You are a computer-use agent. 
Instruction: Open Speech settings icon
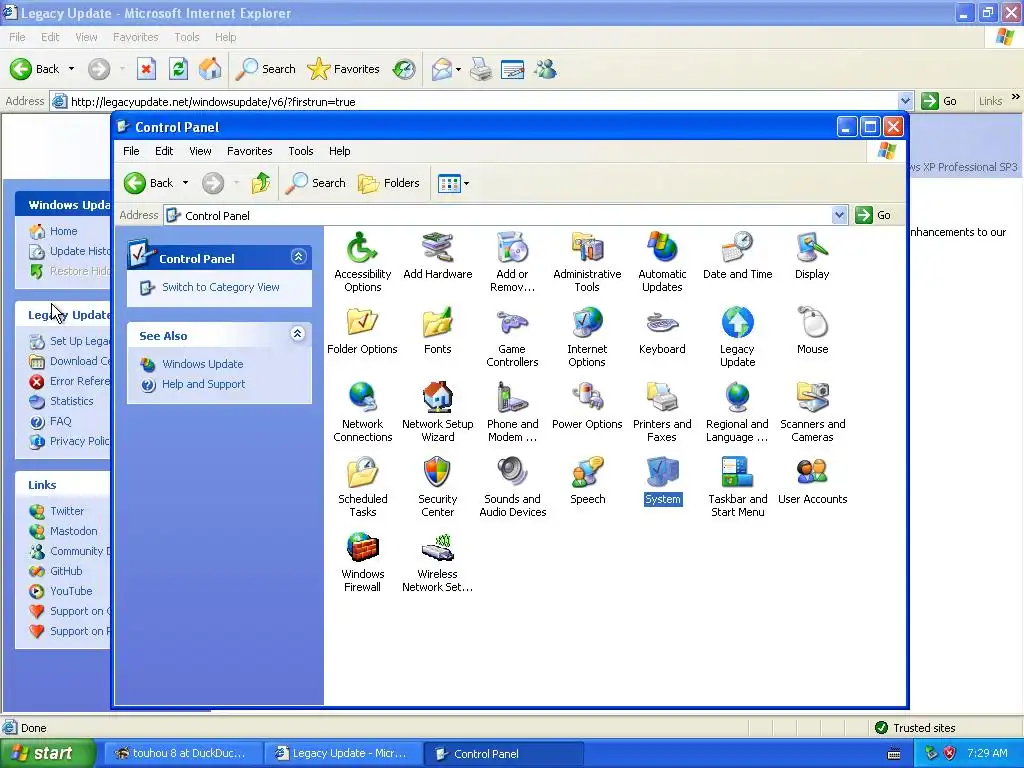point(586,481)
